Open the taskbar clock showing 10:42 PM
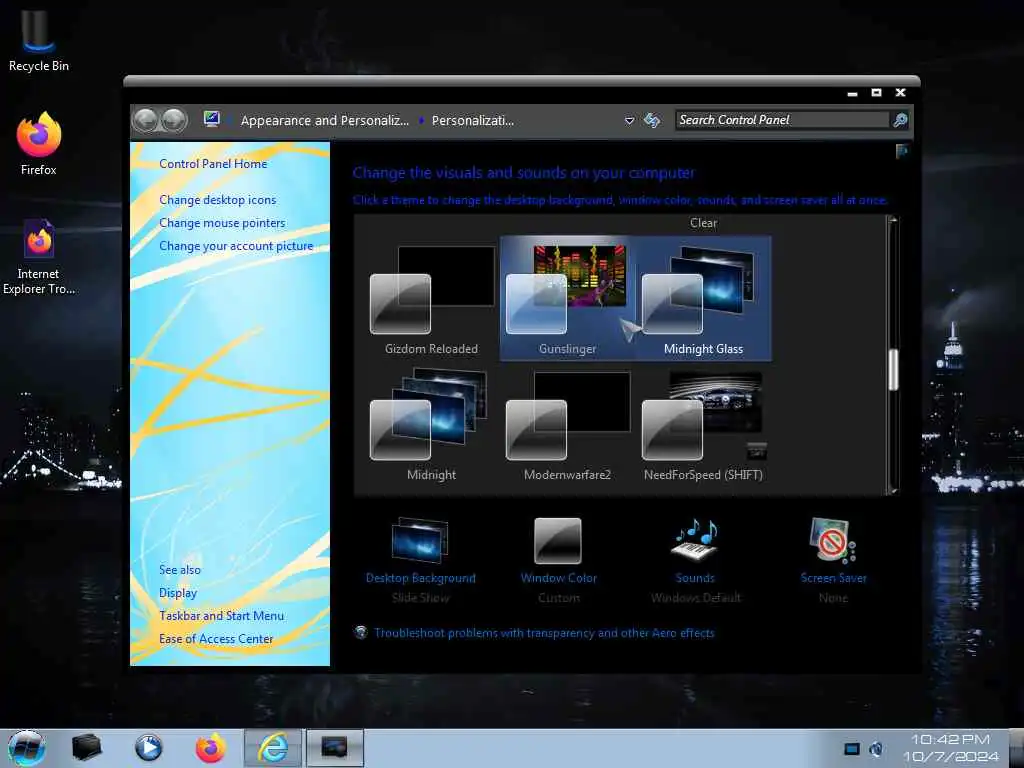 951,748
